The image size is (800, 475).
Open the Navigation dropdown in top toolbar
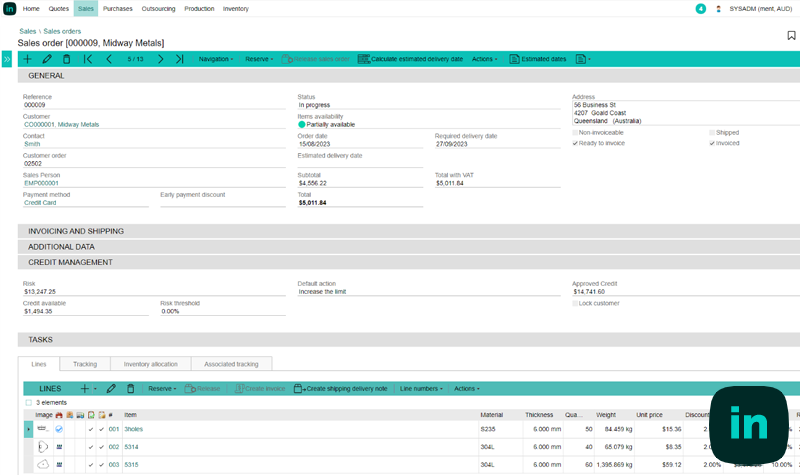216,59
